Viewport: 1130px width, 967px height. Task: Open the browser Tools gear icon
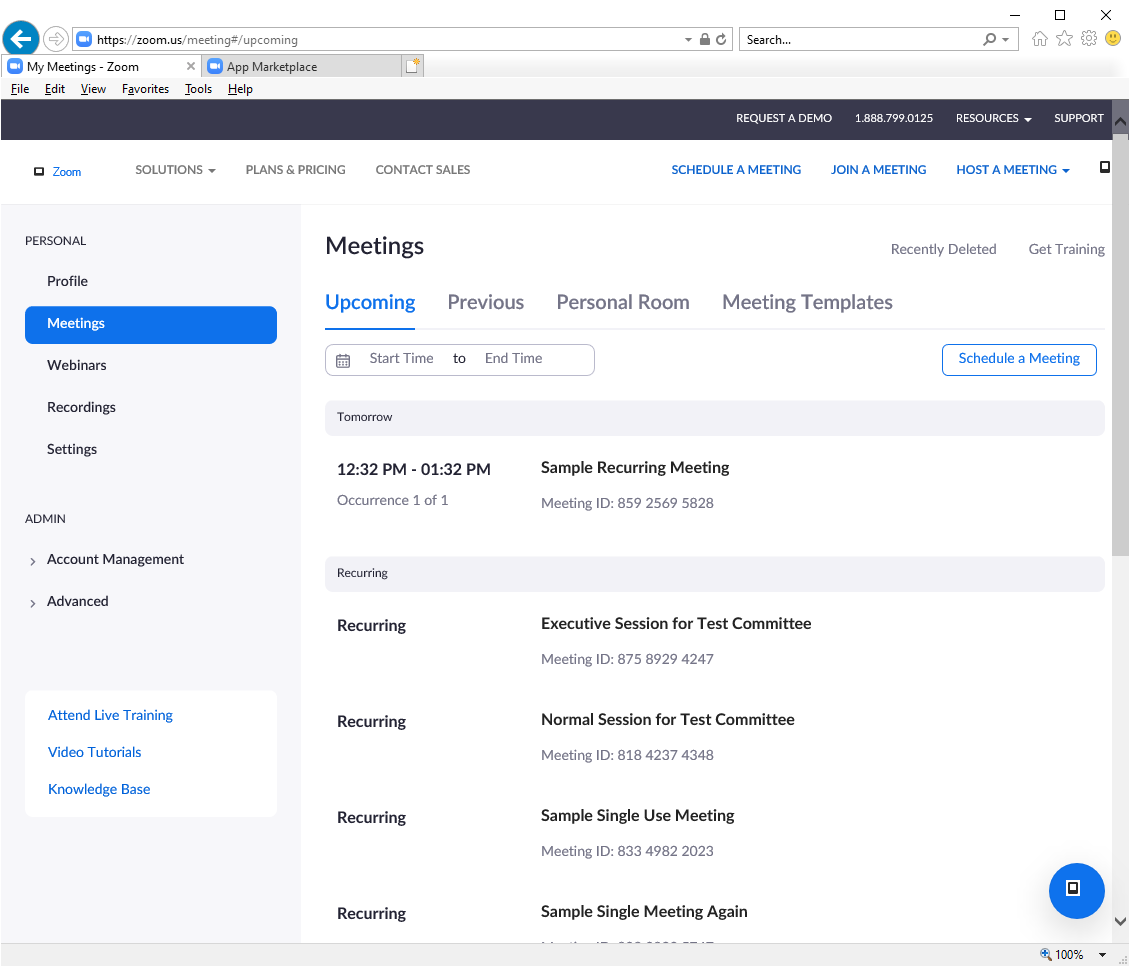[1088, 39]
